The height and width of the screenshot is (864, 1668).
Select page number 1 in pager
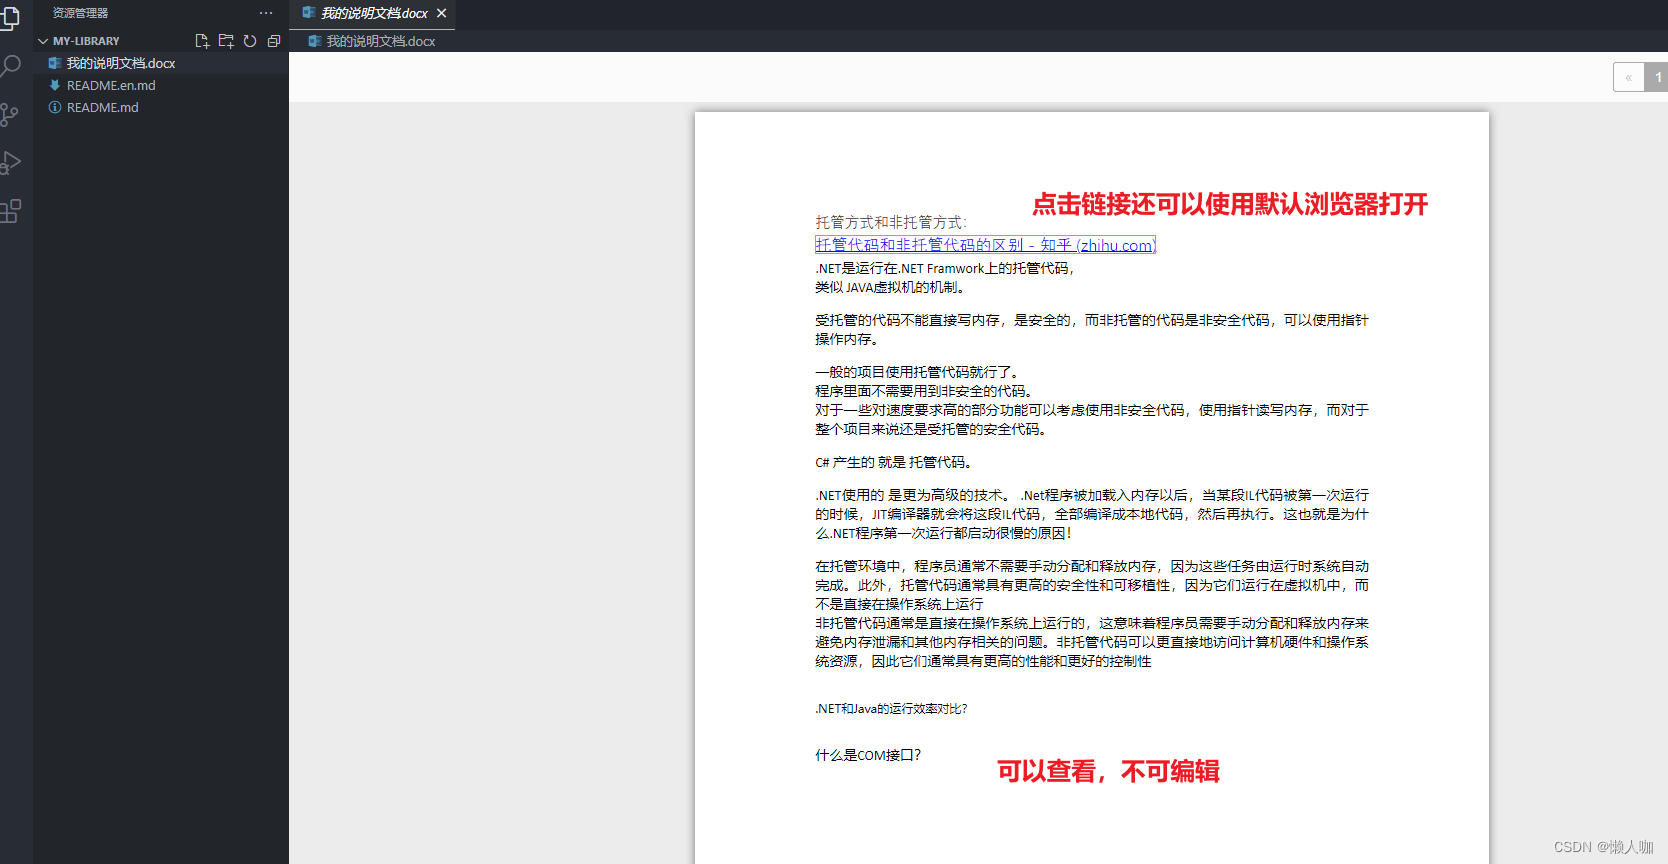[1657, 77]
